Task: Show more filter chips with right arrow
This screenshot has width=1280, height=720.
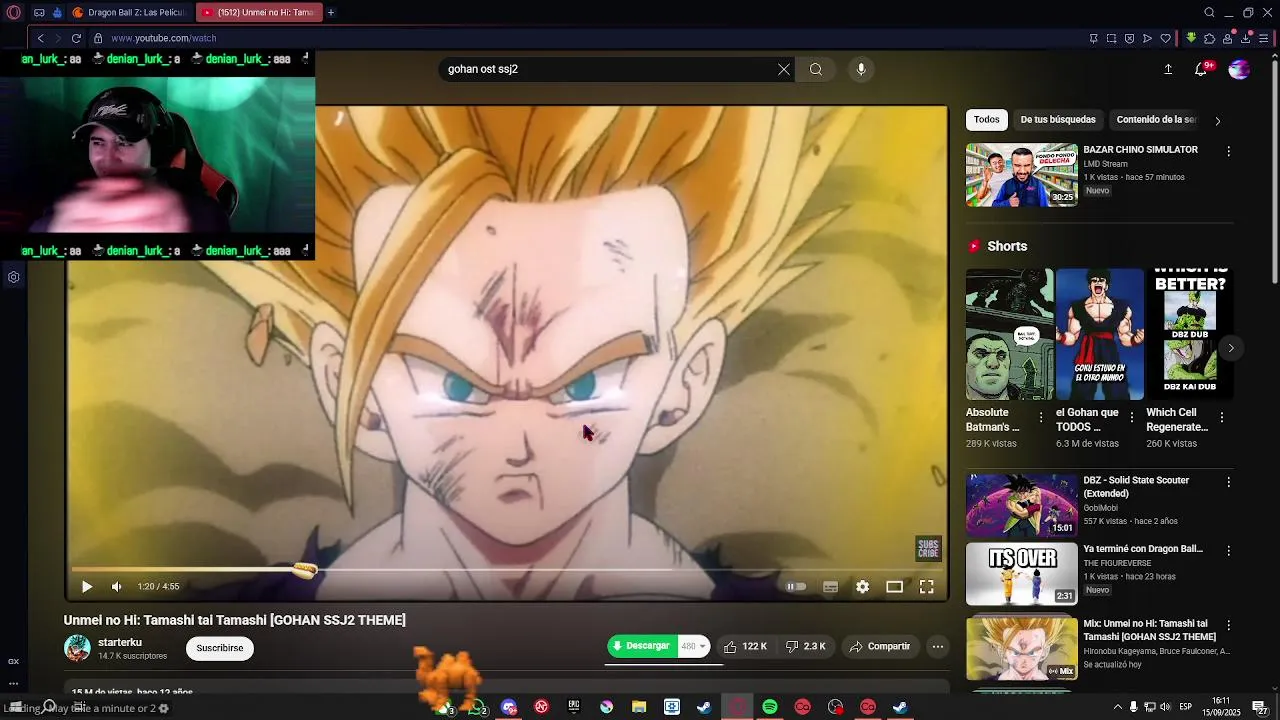Action: (x=1217, y=120)
